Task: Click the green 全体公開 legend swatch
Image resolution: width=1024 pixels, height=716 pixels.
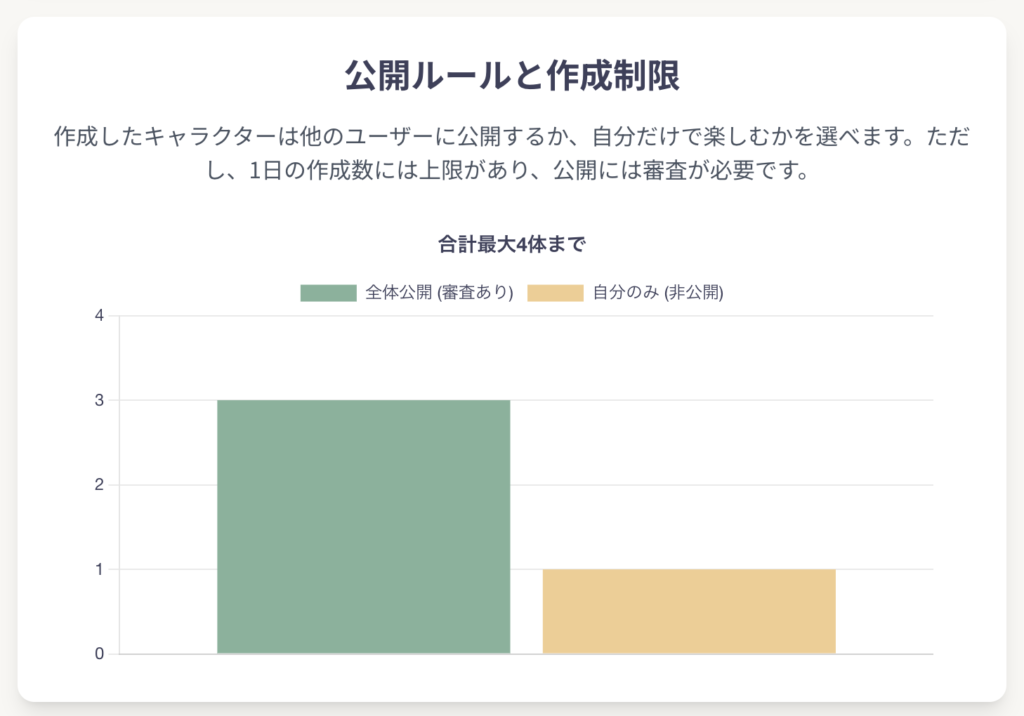Action: (x=328, y=293)
